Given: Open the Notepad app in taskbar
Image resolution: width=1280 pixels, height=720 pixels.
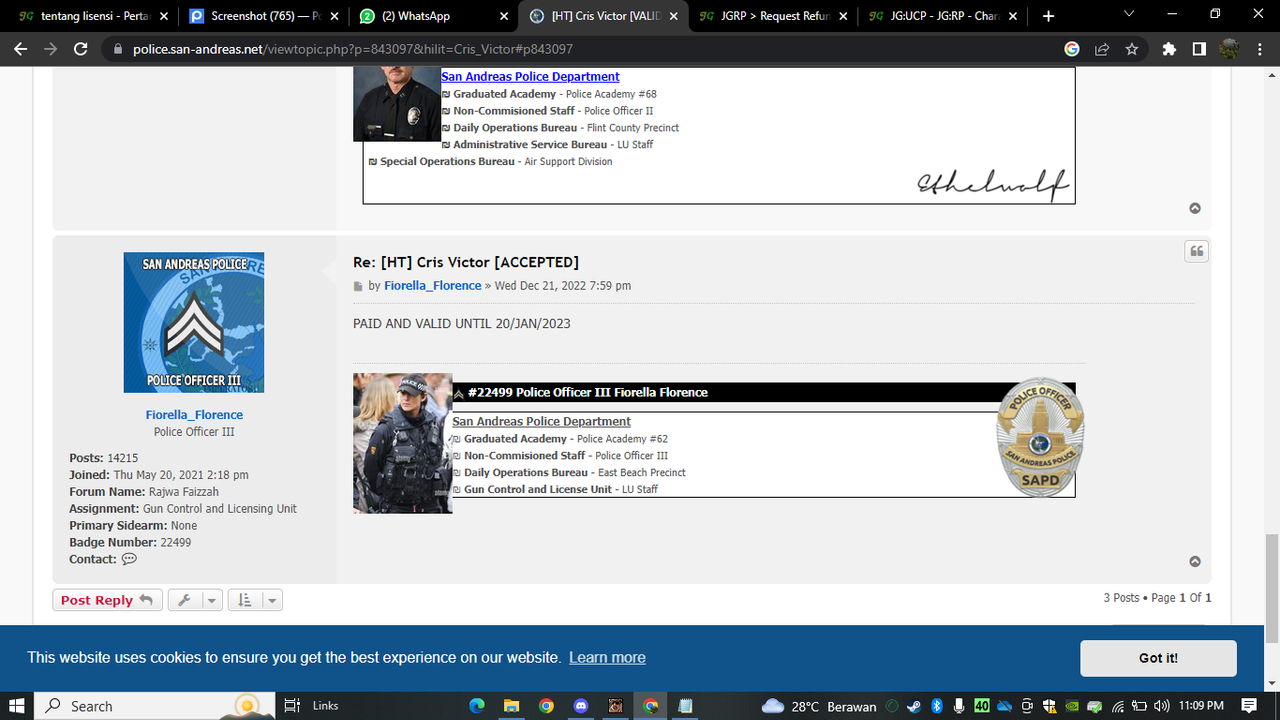Looking at the screenshot, I should [685, 705].
